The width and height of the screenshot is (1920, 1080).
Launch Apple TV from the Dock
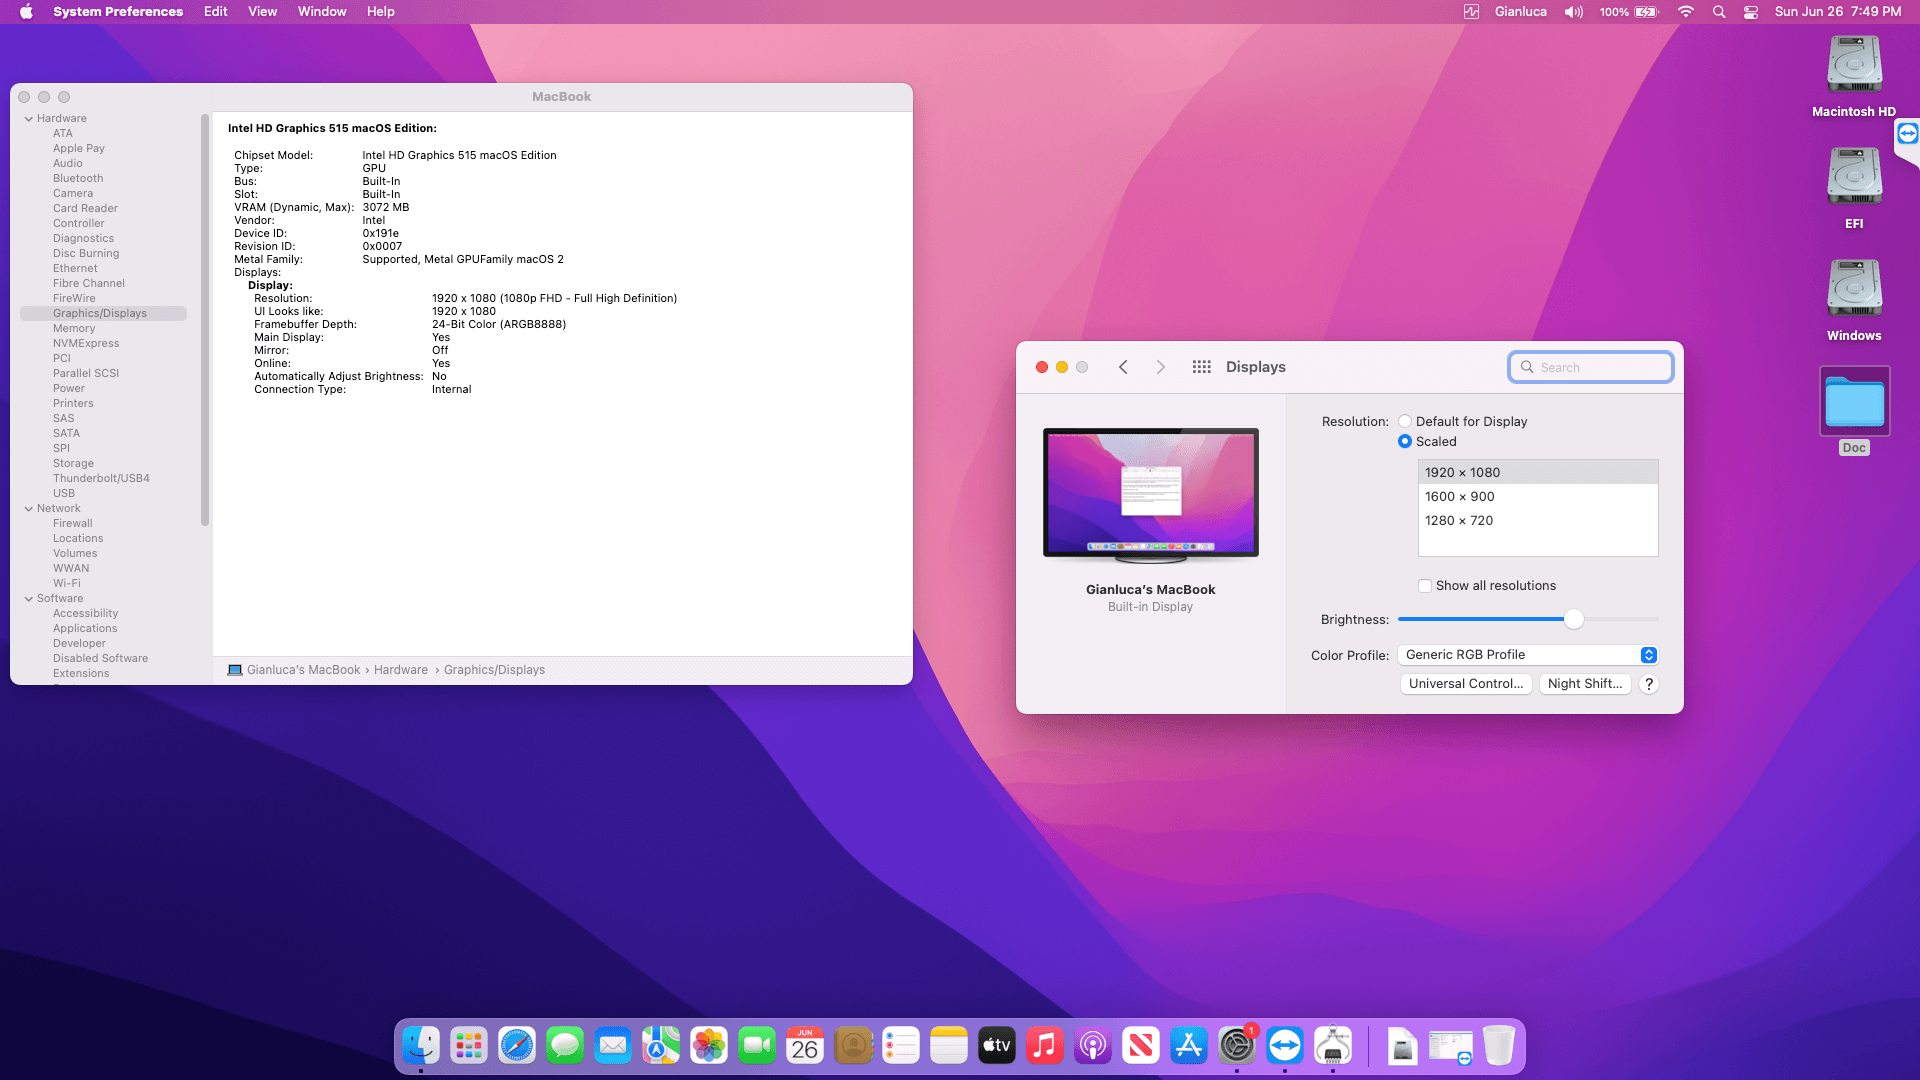(997, 1046)
